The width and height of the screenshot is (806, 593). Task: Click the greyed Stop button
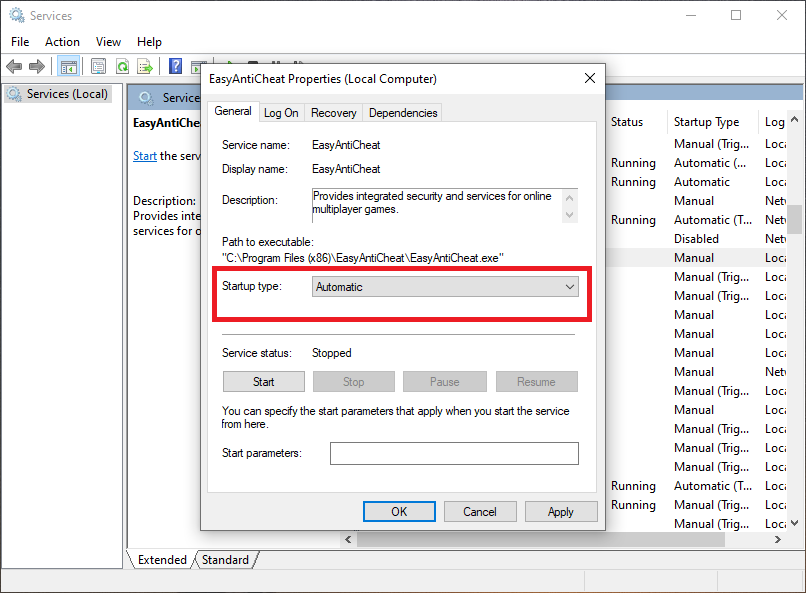tap(354, 382)
